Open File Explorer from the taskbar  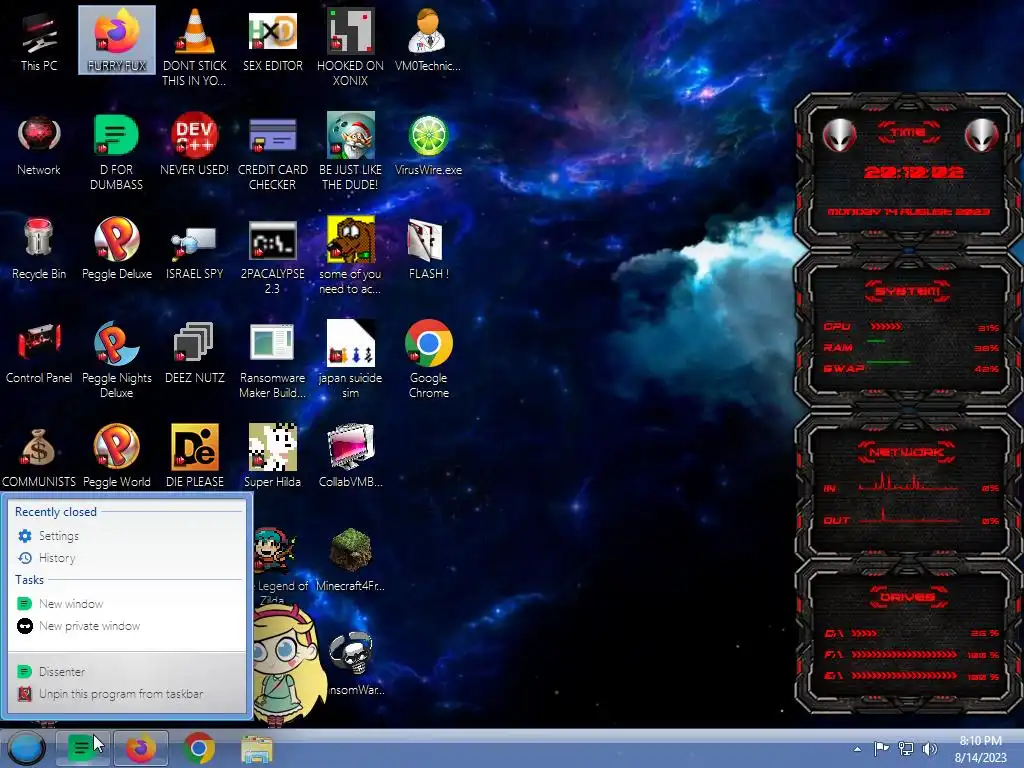point(257,749)
